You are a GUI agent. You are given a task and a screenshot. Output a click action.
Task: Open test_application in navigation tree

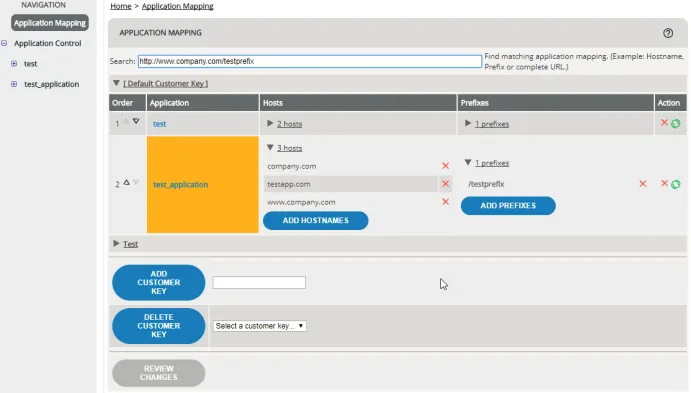[52, 84]
